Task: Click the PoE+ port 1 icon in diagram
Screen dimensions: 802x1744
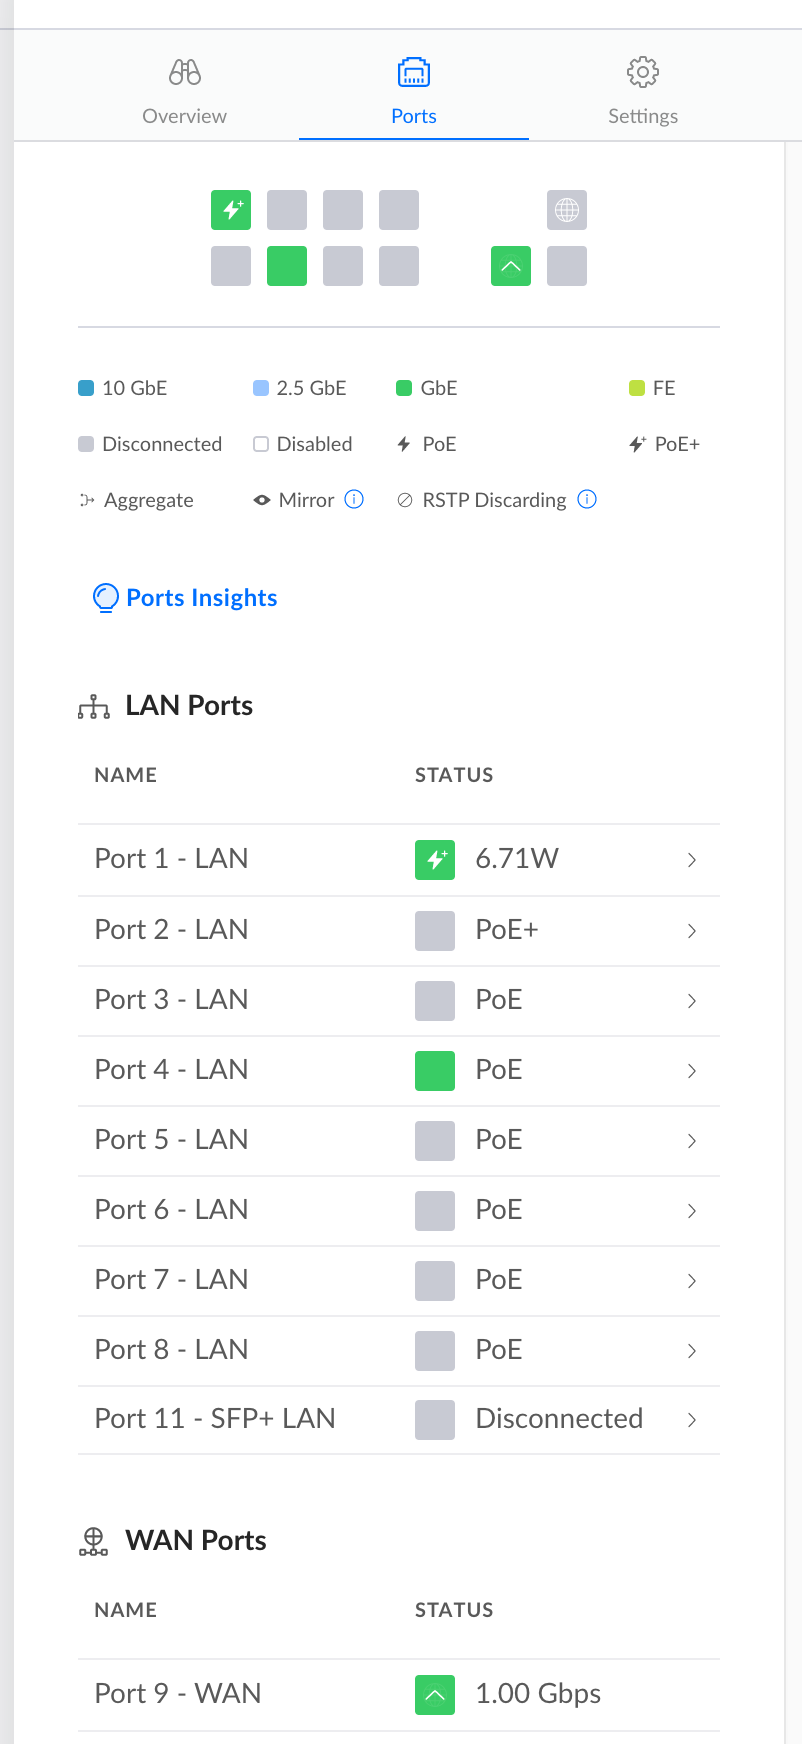Action: pos(231,210)
